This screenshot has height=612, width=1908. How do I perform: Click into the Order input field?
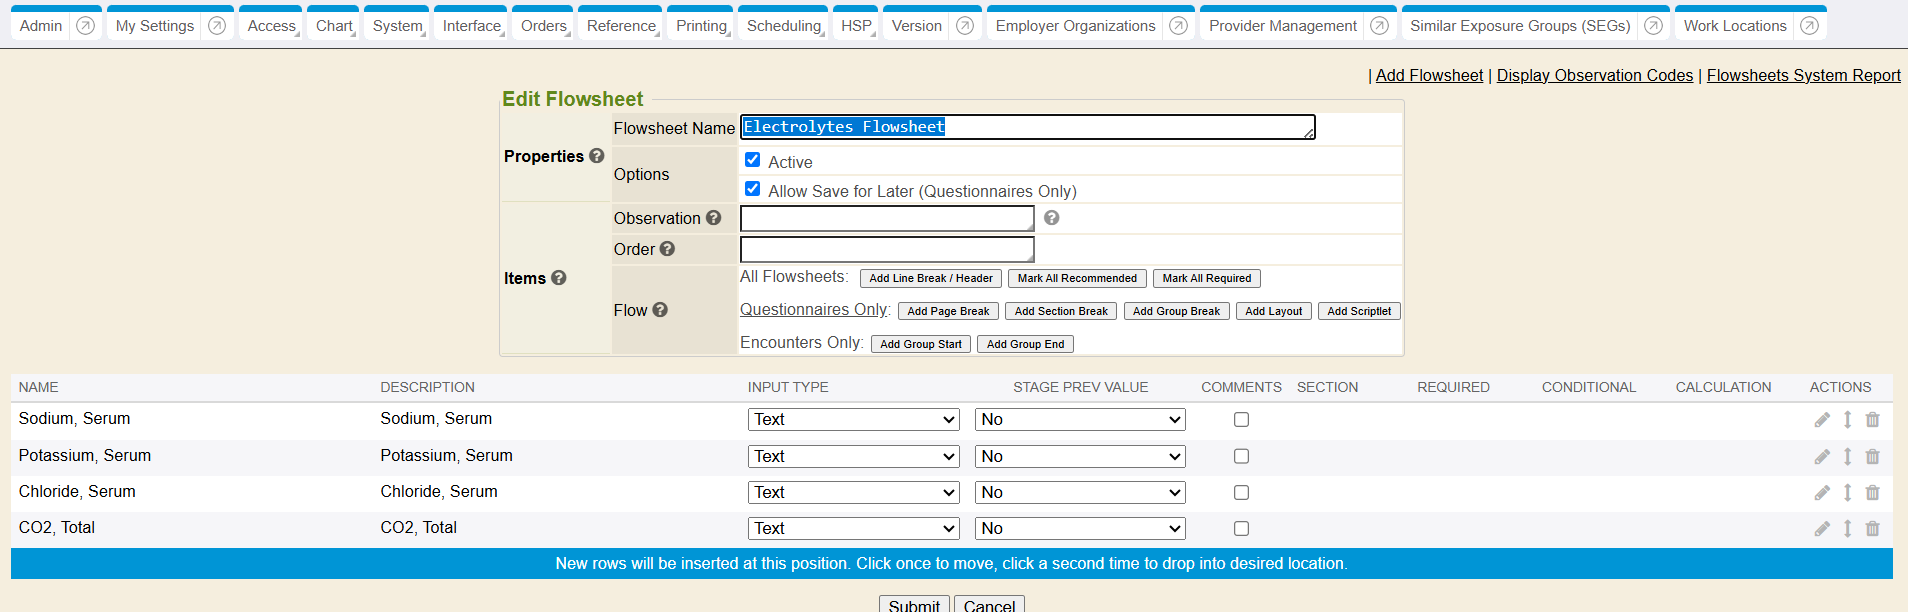[886, 249]
